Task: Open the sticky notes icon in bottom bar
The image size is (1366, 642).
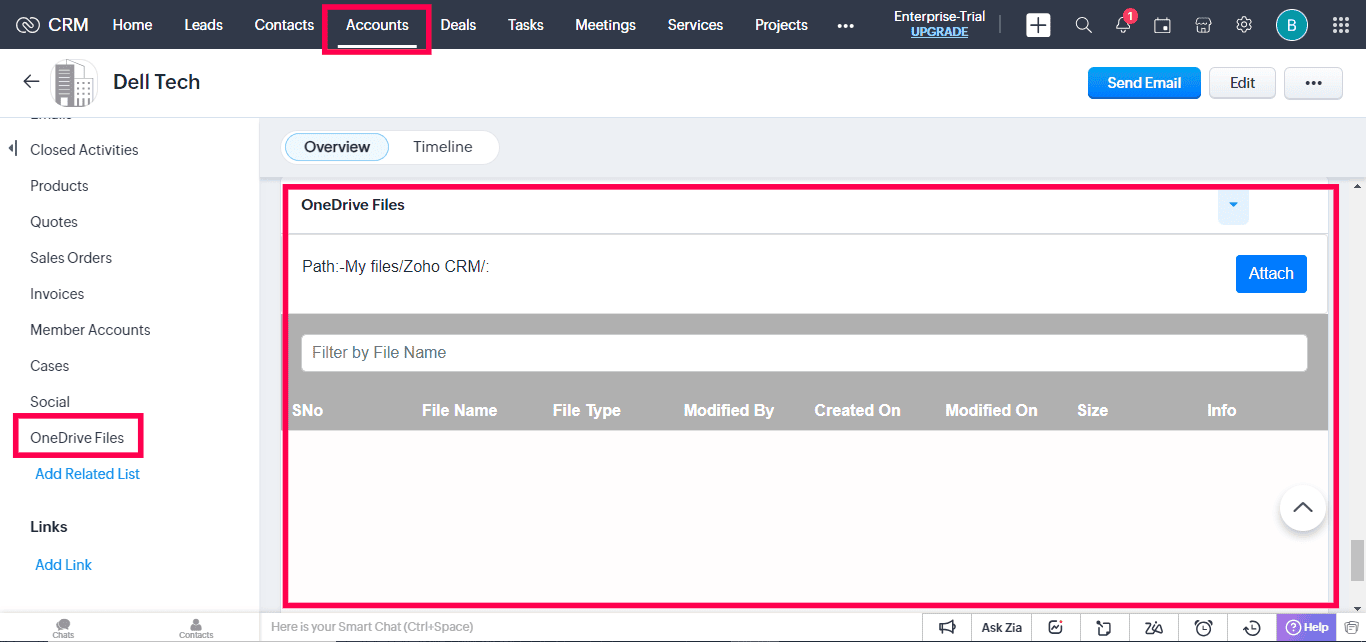Action: pos(1104,627)
